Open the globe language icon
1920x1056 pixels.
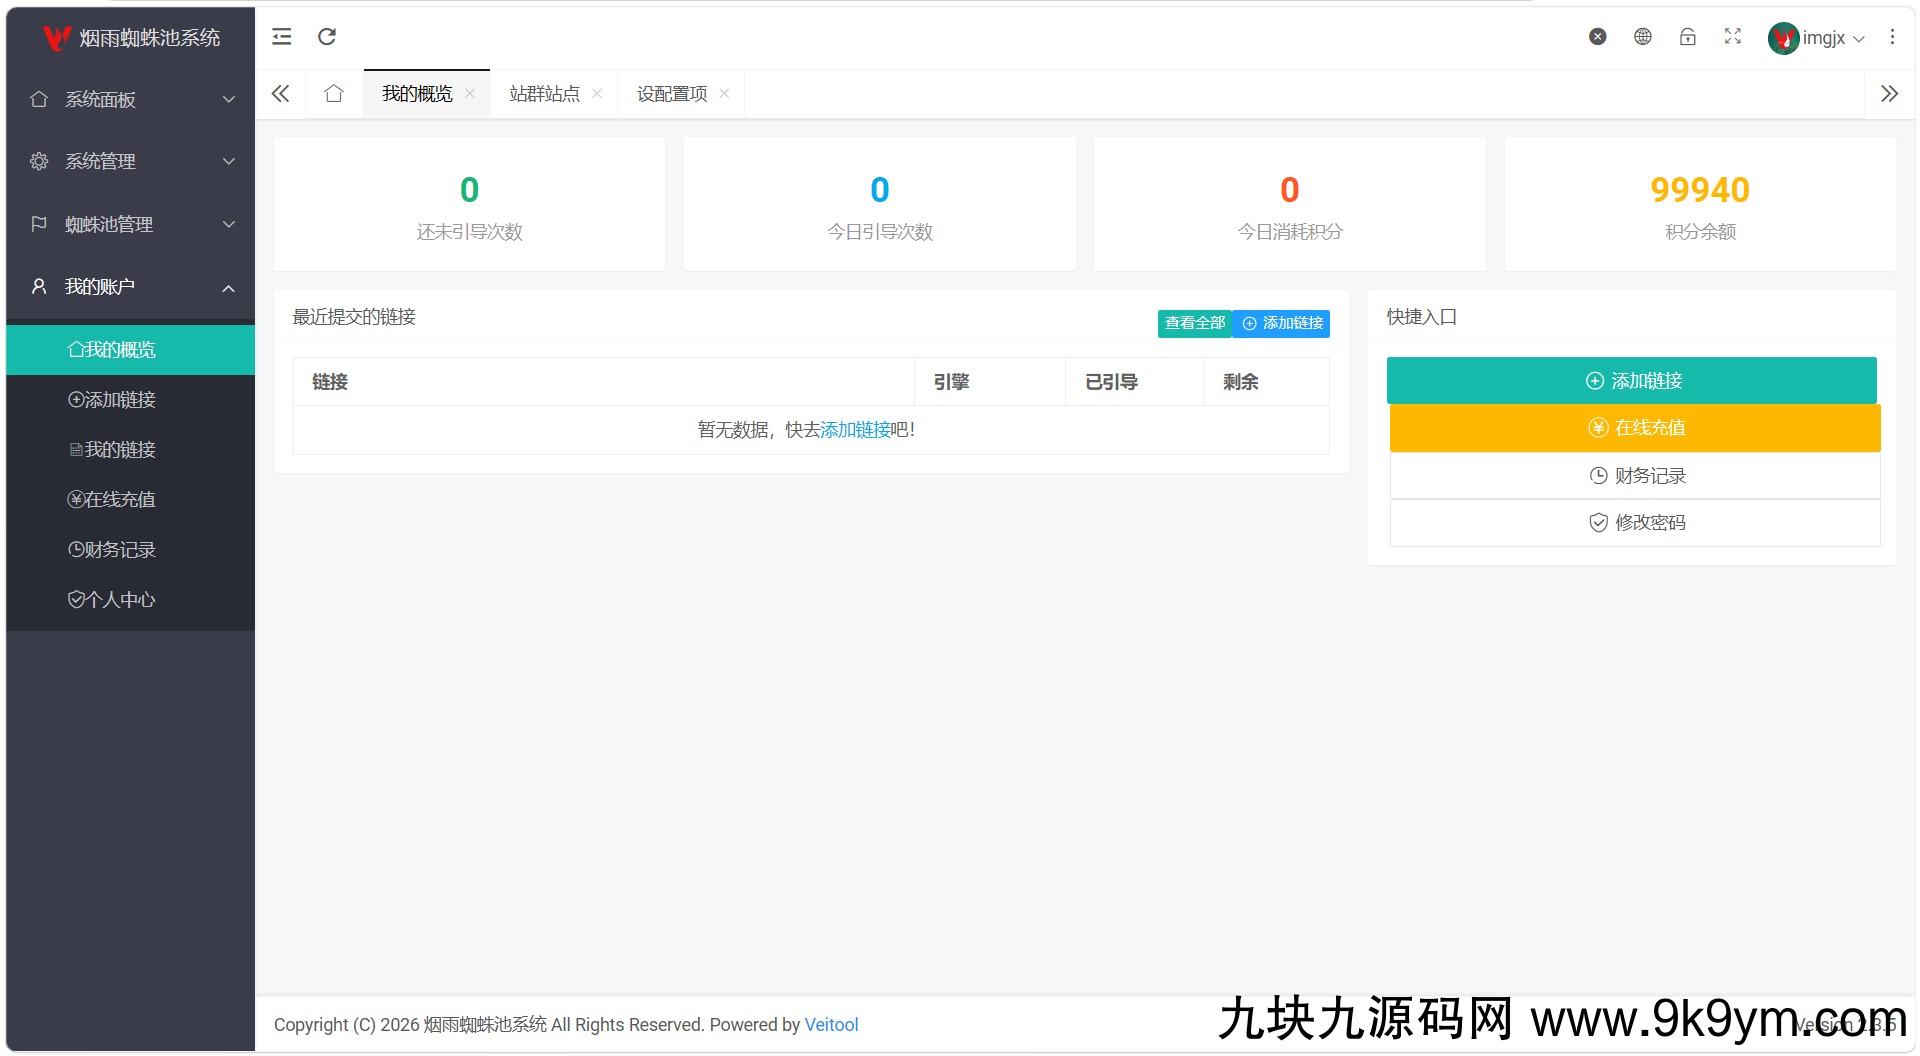(1643, 37)
